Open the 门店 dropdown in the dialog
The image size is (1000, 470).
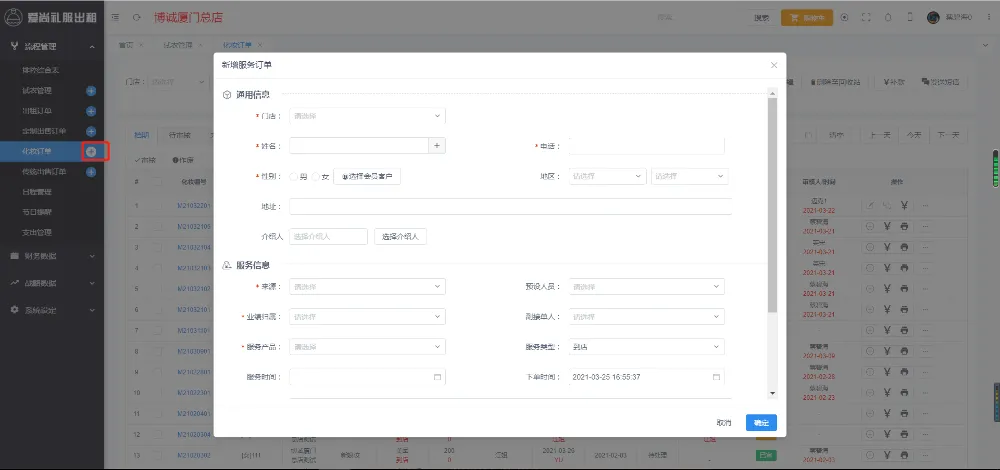(x=367, y=116)
